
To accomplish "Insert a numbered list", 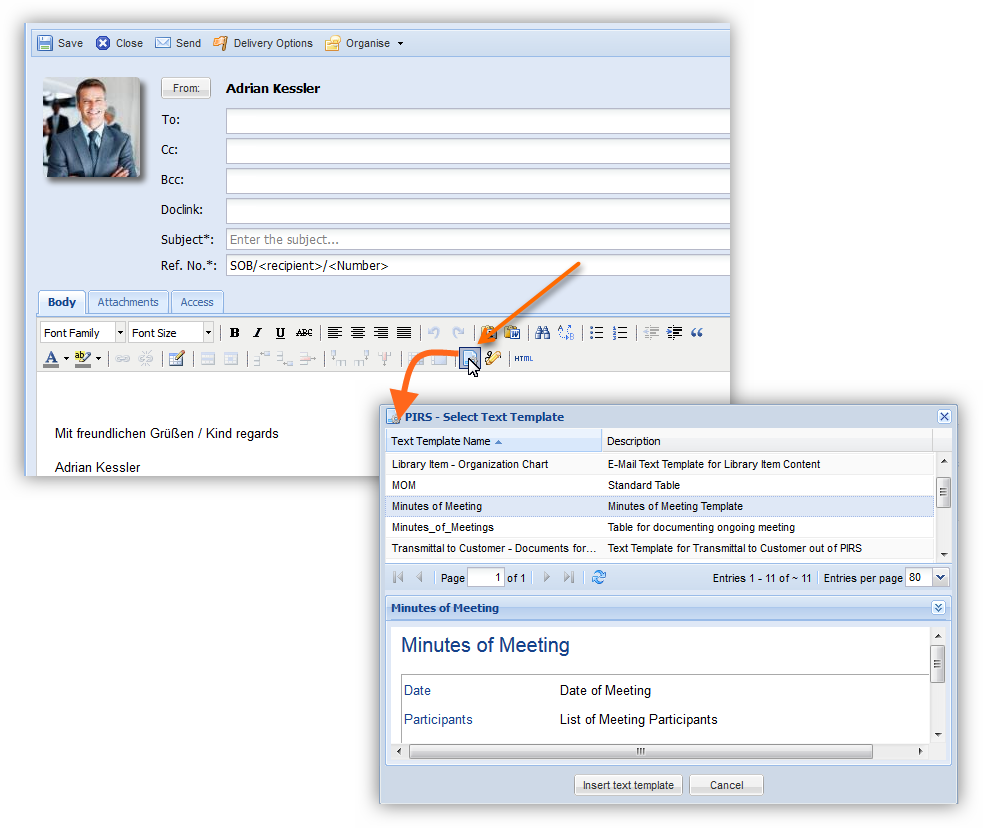I will click(x=620, y=333).
